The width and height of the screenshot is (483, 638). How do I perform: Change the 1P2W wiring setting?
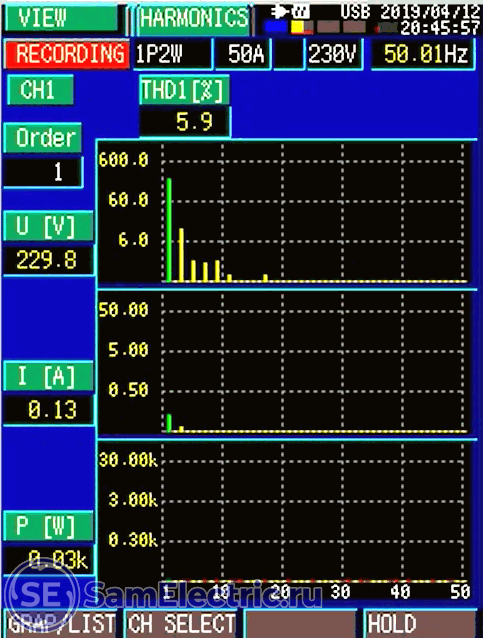point(173,54)
